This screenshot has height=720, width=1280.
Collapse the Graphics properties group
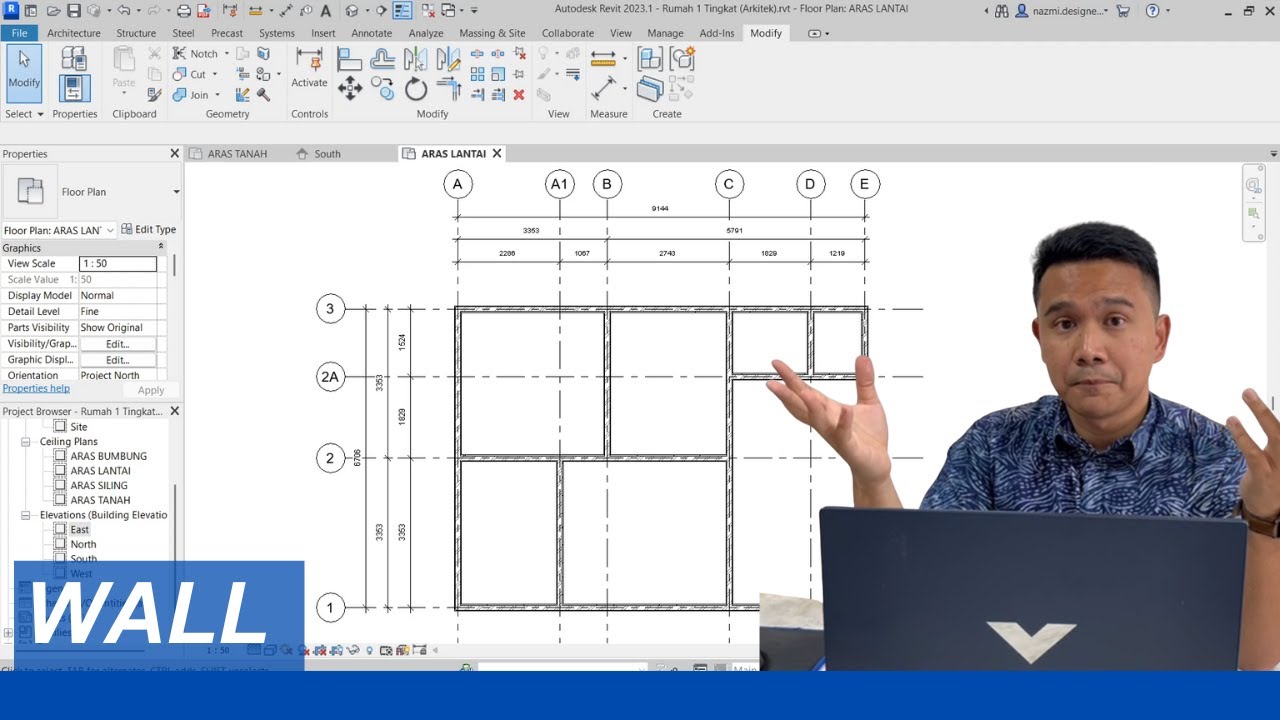pyautogui.click(x=161, y=247)
